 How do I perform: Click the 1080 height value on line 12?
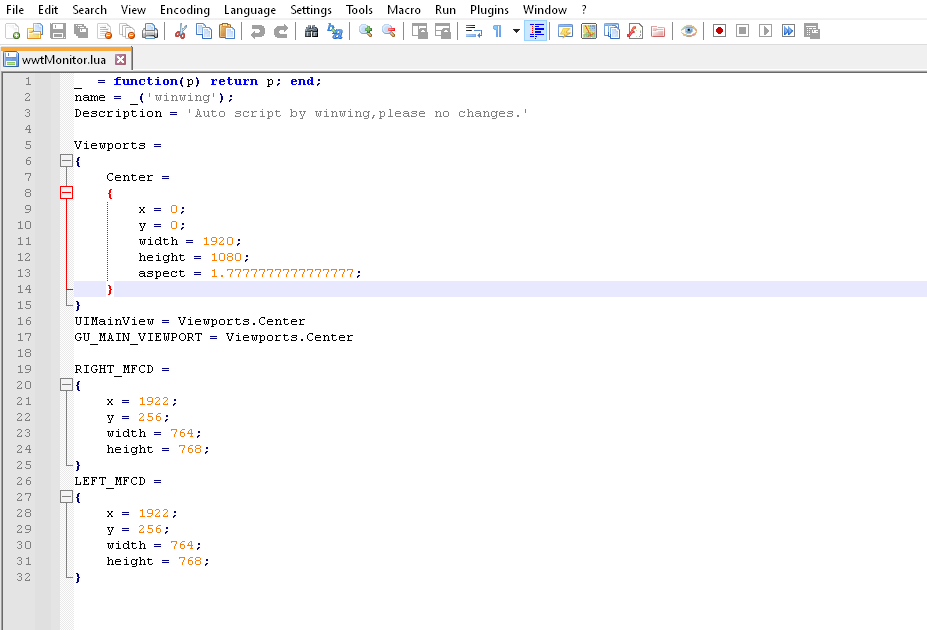pyautogui.click(x=226, y=257)
